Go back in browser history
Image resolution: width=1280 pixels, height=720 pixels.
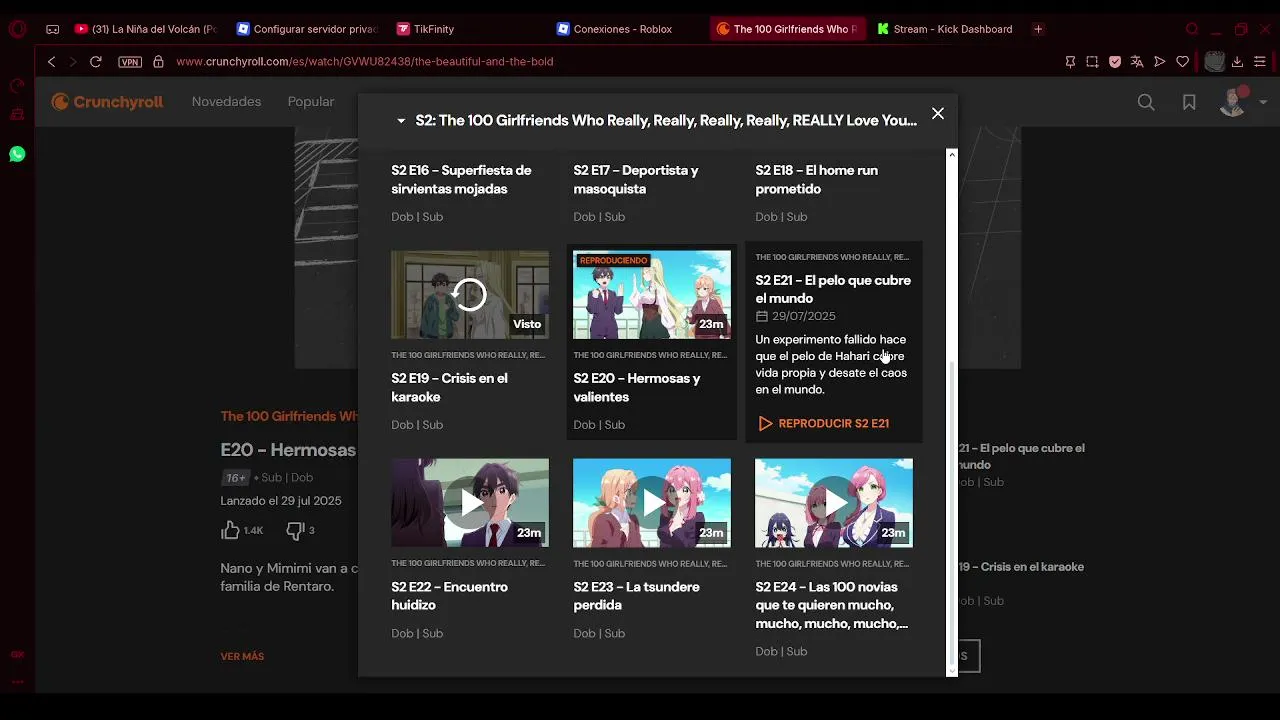point(52,62)
